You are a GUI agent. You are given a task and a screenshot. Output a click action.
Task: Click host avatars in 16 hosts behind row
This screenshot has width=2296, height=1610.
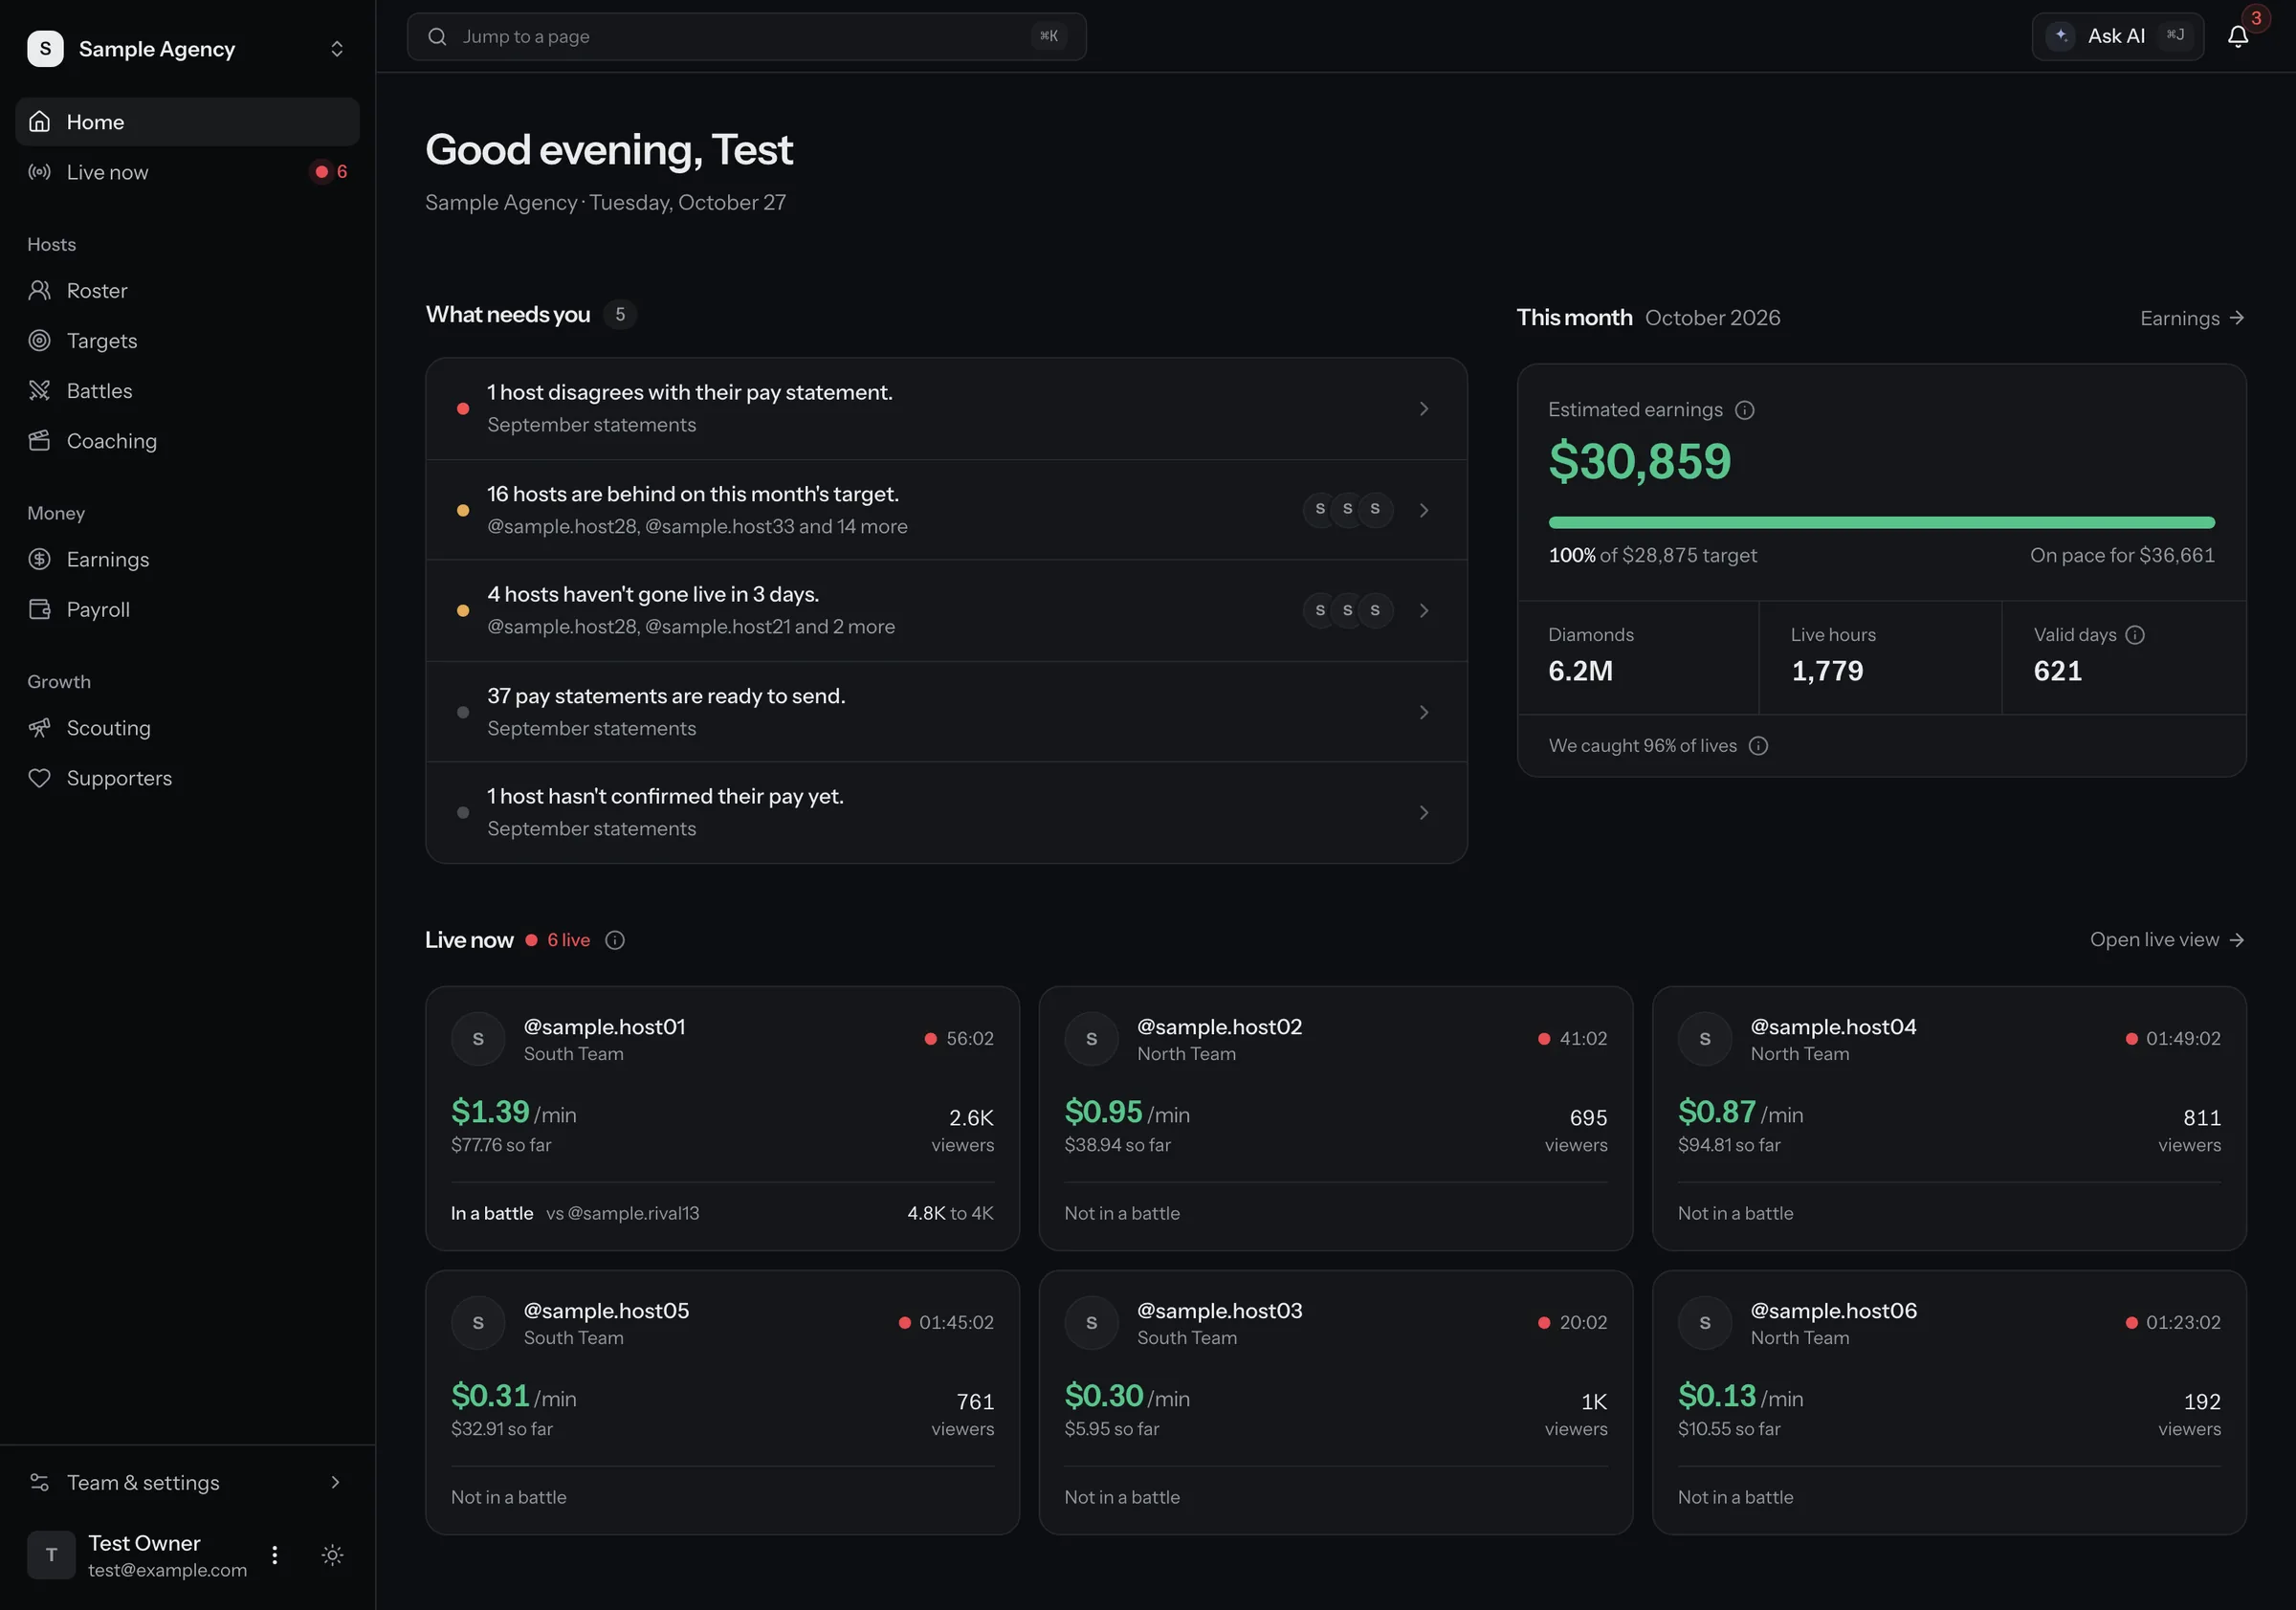tap(1347, 510)
